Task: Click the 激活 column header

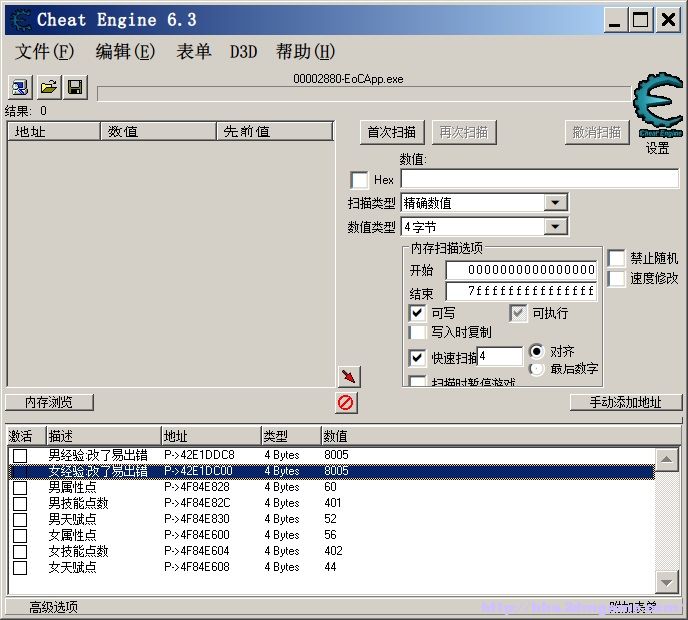Action: tap(25, 436)
